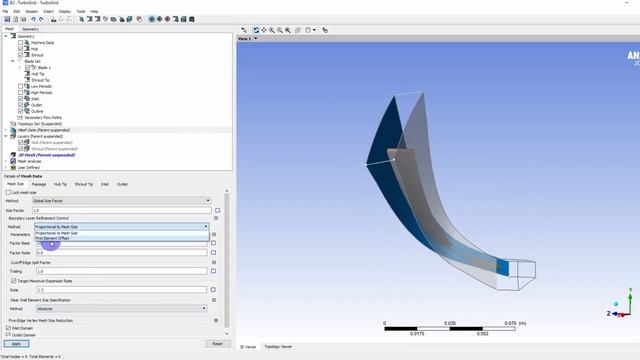Collapse the Geometry tree node
Screen dimensions: 640x360
pyautogui.click(x=6, y=36)
